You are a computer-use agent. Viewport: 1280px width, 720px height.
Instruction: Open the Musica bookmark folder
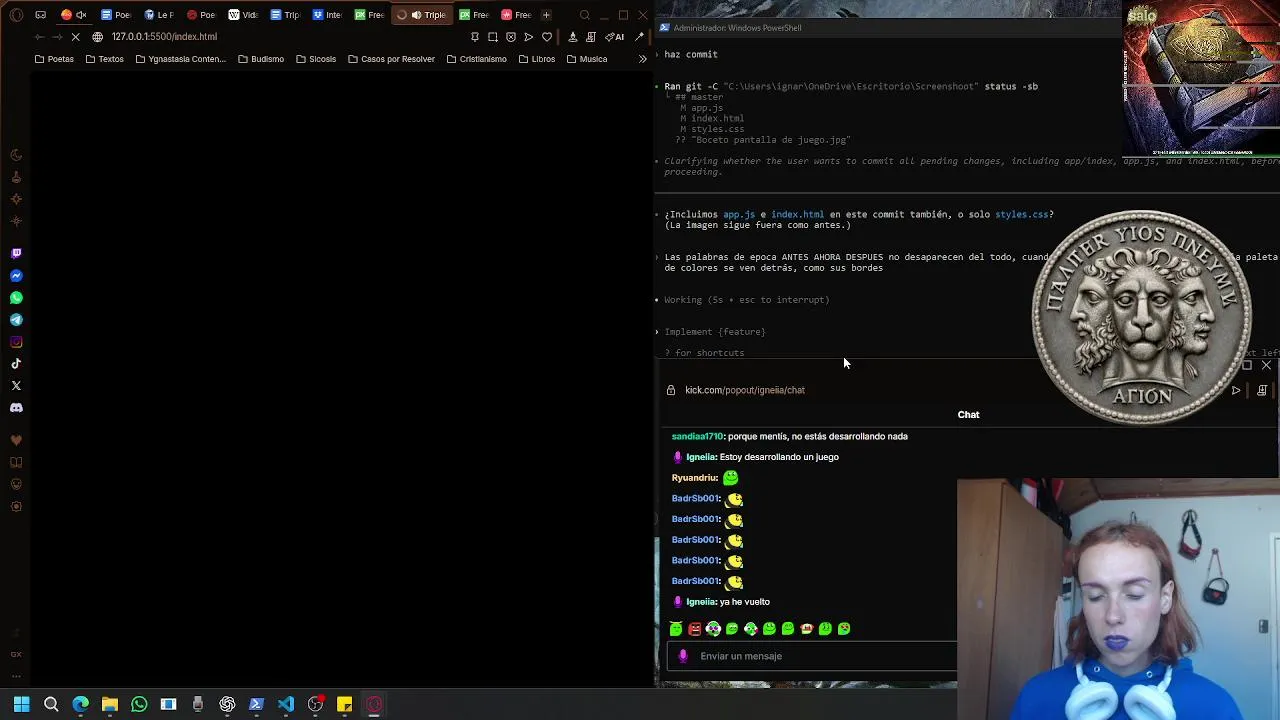pos(587,59)
